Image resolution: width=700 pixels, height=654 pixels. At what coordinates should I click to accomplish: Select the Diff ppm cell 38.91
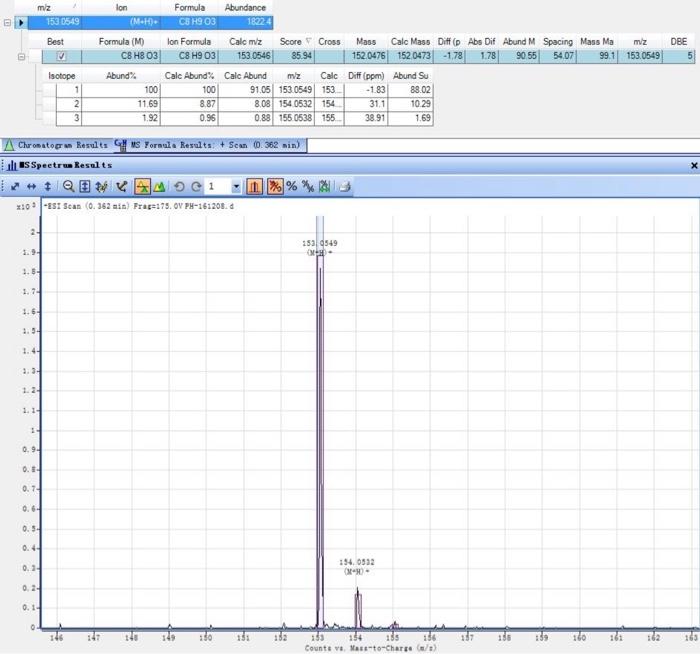[x=366, y=118]
